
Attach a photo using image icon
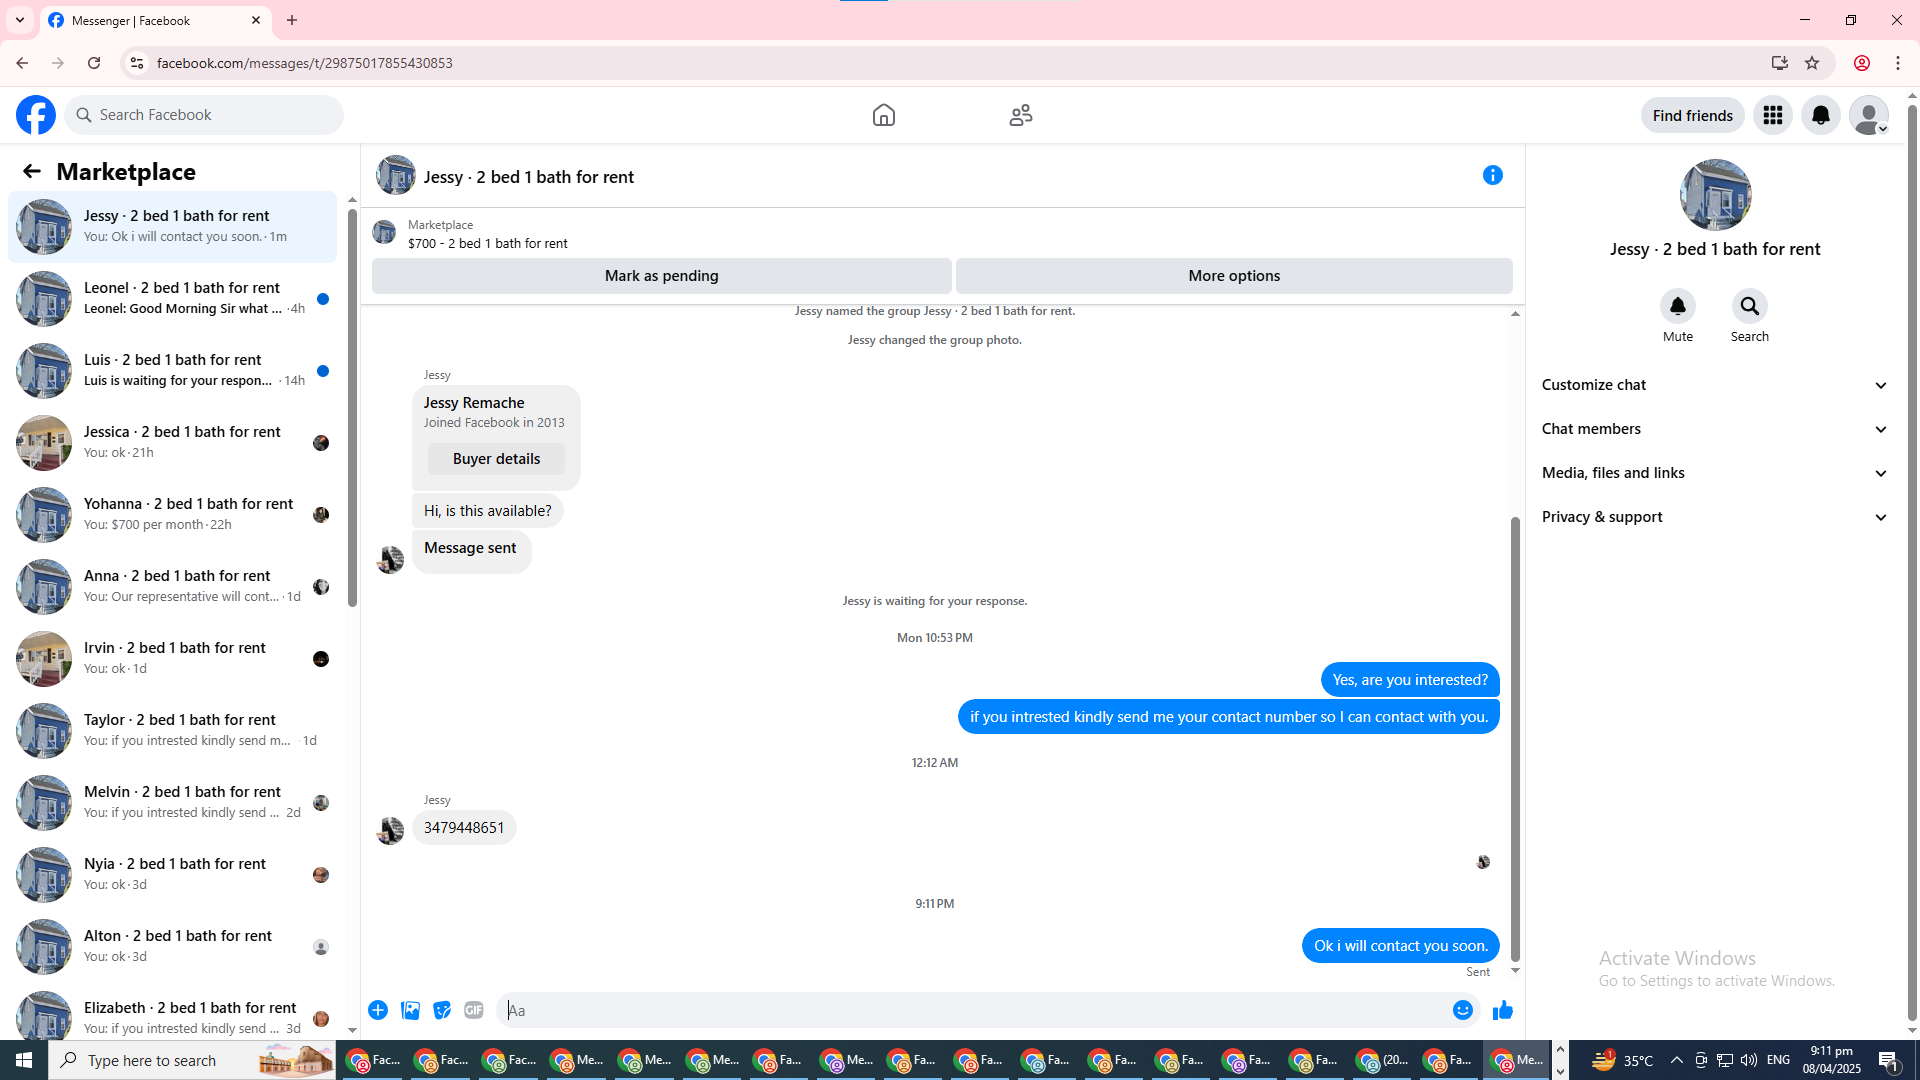(410, 1011)
